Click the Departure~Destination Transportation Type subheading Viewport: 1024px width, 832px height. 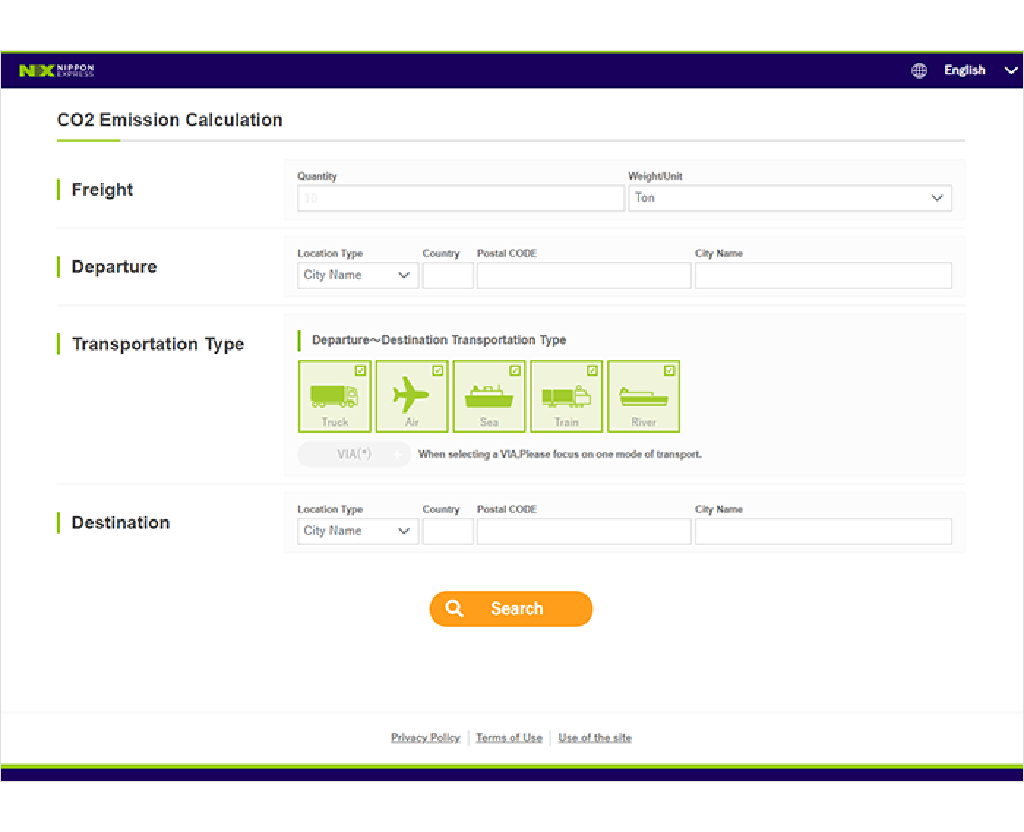tap(439, 340)
